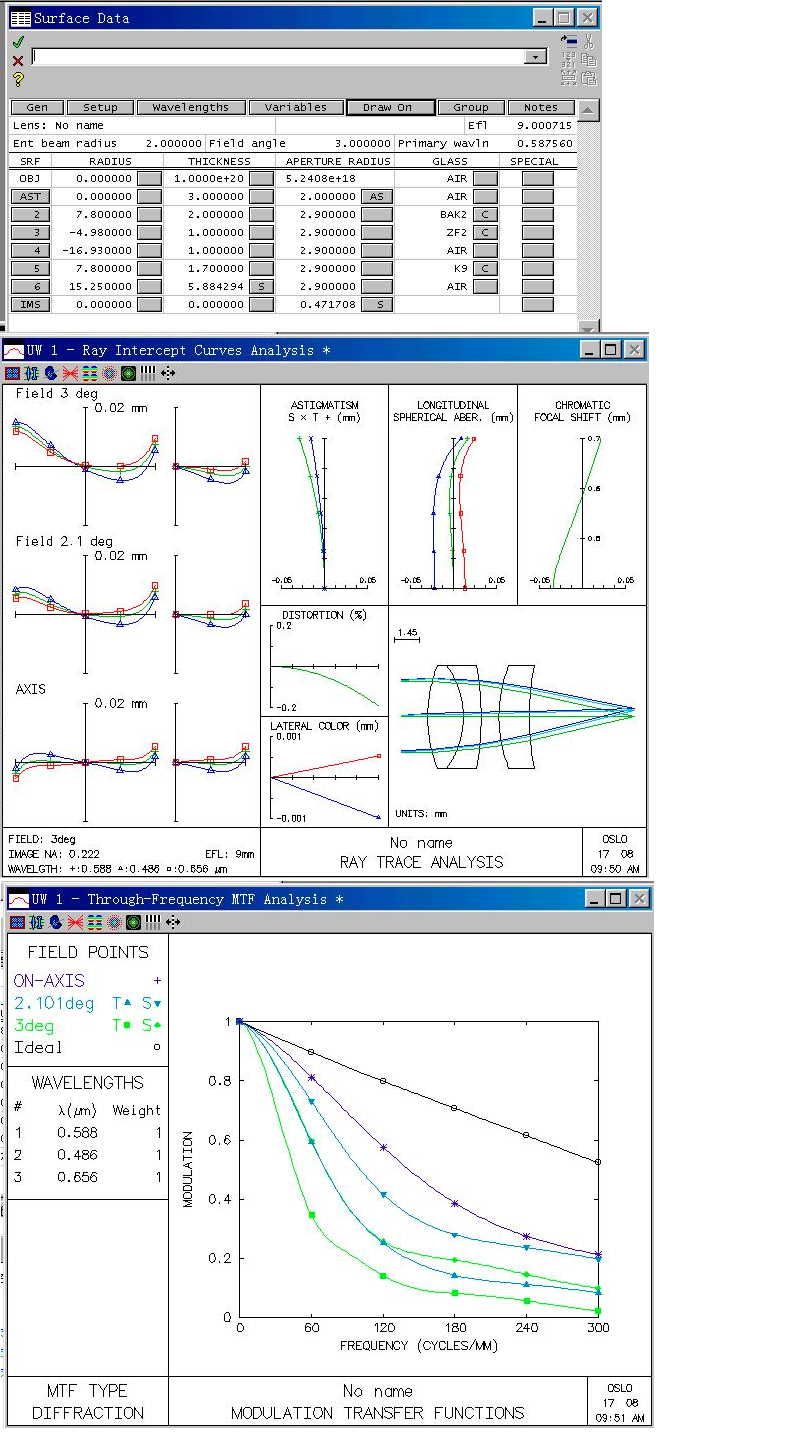Viewport: 800px width, 1456px height.
Task: Click the IMS surface row button
Action: pos(30,304)
